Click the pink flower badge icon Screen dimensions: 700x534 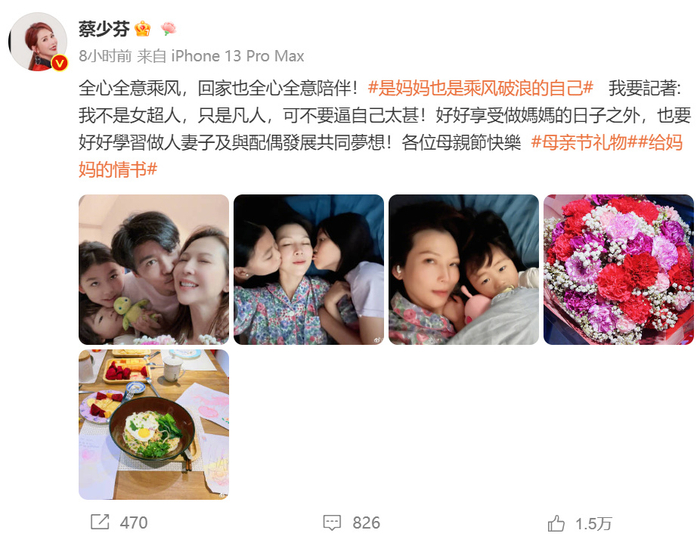point(168,29)
